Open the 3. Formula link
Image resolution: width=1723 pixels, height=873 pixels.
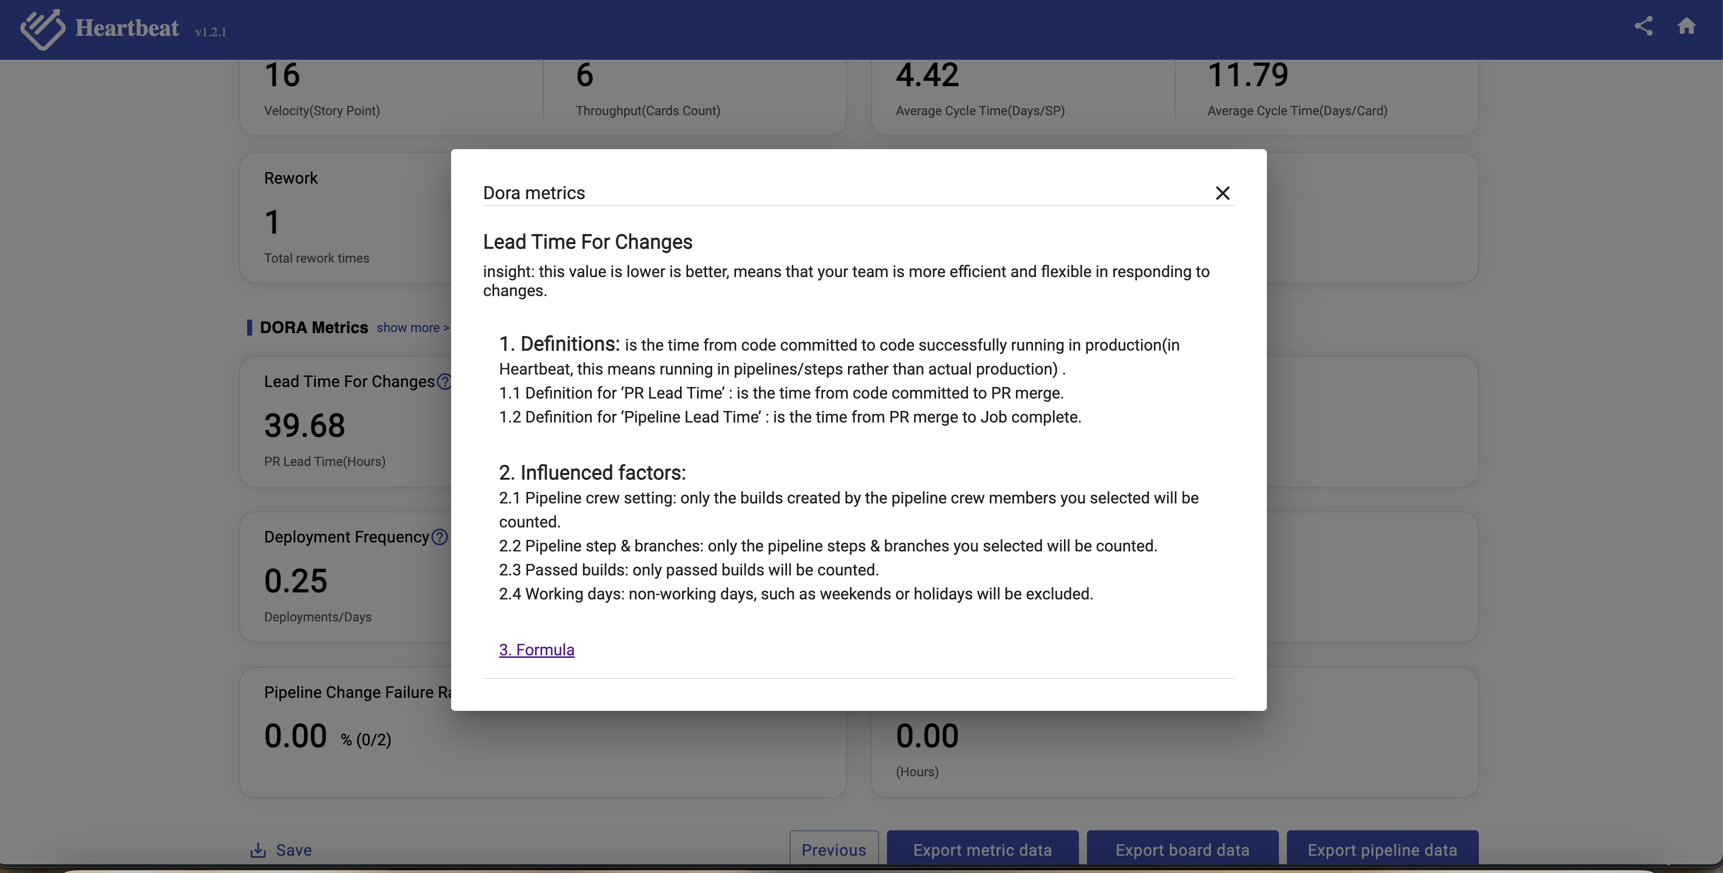(x=537, y=650)
